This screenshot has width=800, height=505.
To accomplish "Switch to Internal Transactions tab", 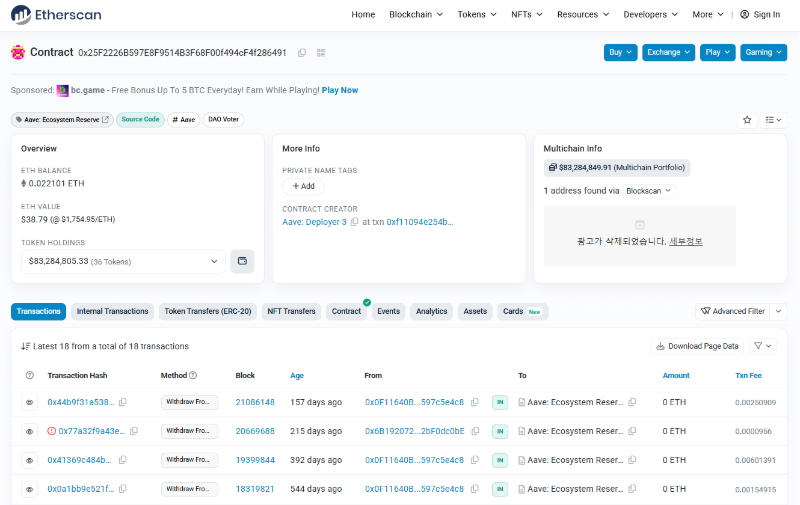I will 112,311.
